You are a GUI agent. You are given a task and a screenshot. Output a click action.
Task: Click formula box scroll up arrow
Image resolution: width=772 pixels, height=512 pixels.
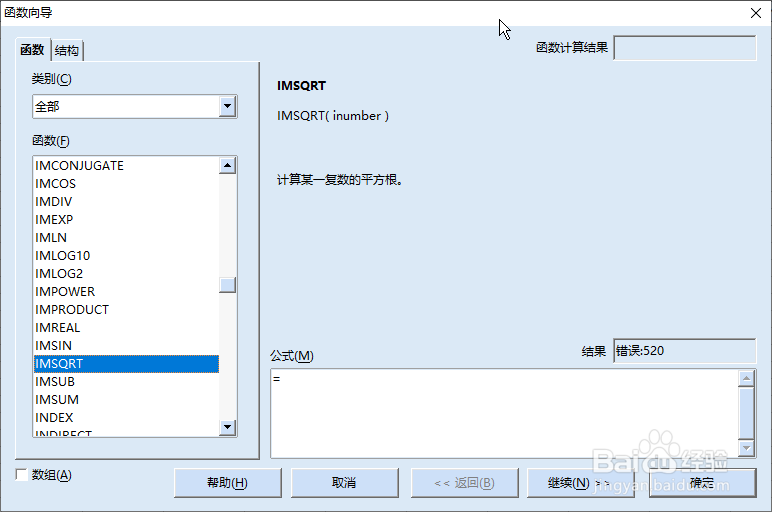point(746,378)
